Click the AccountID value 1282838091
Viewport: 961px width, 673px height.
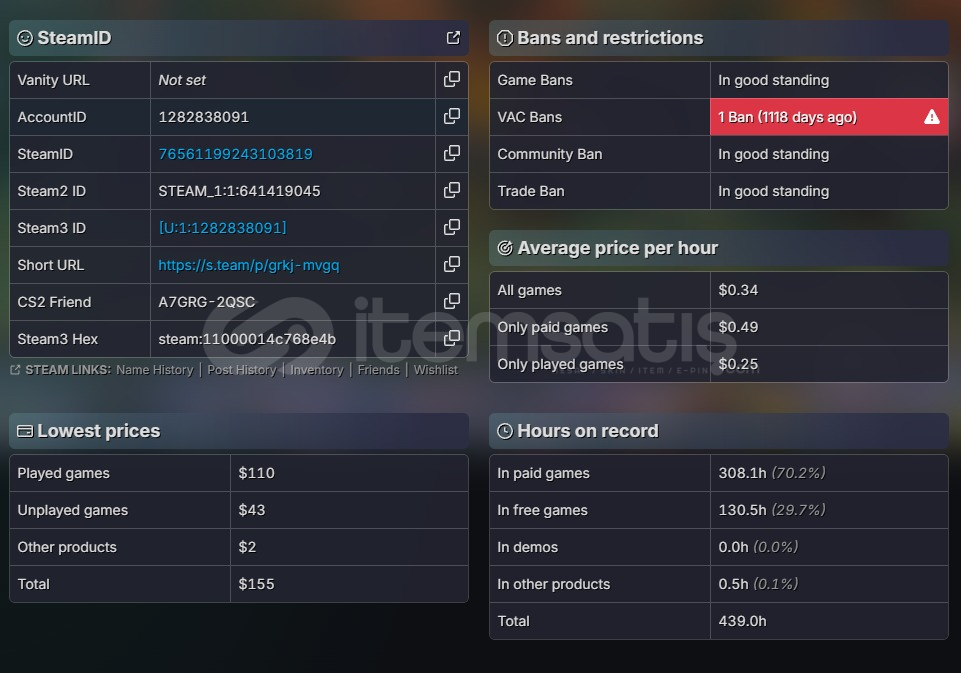click(203, 117)
